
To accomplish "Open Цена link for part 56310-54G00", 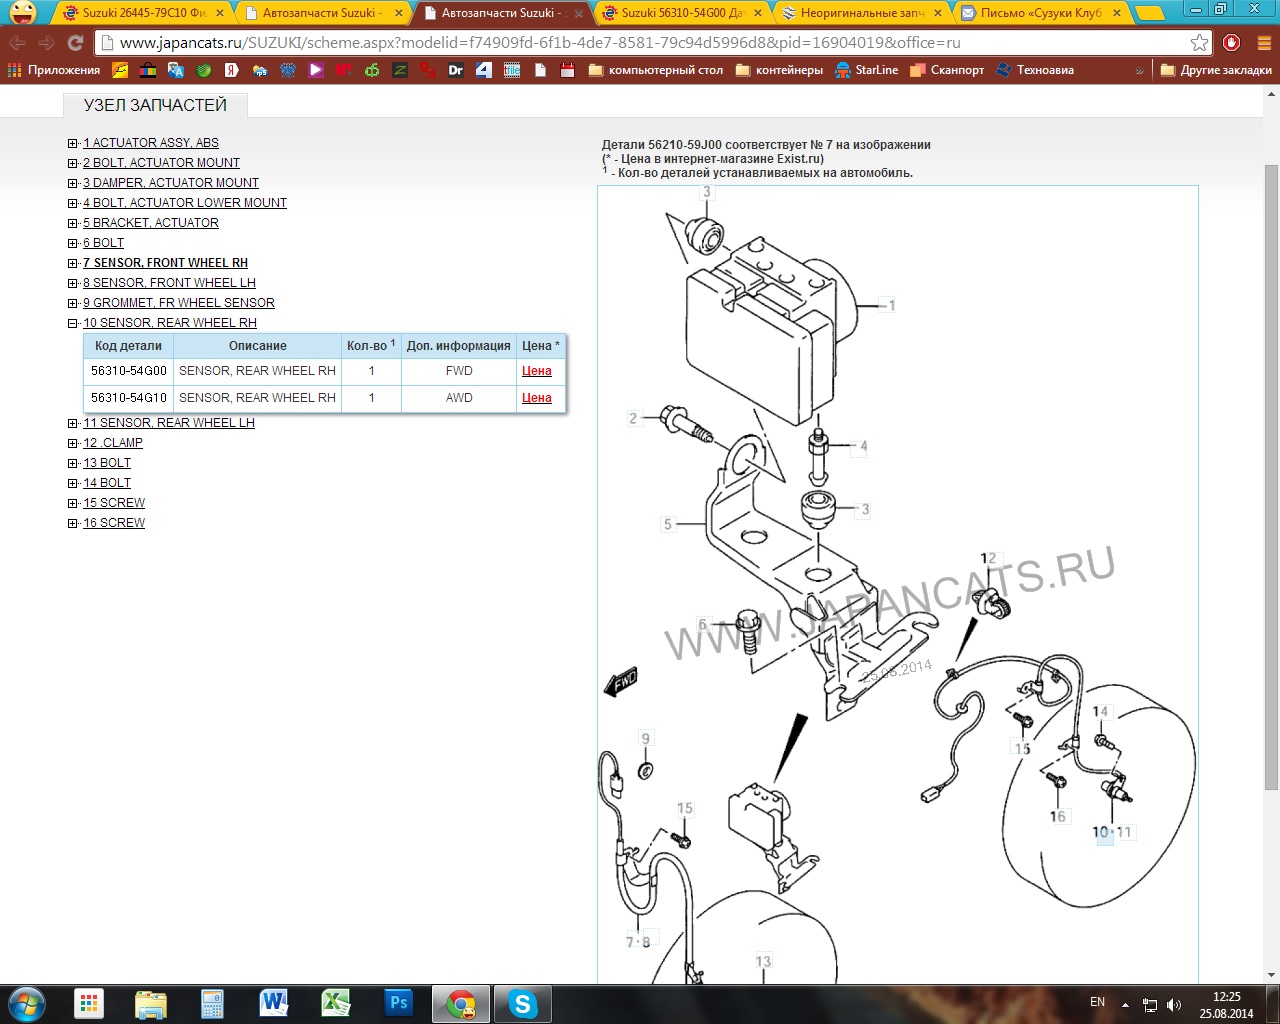I will 536,371.
